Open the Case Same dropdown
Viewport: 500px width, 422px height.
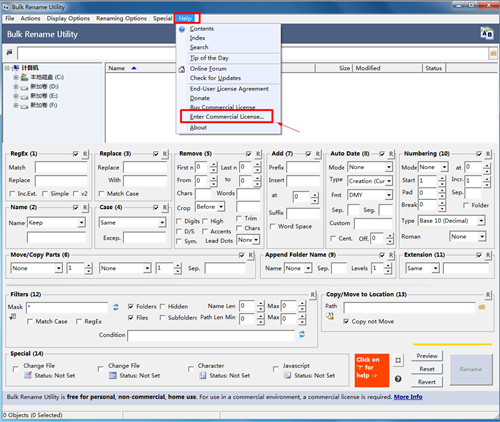[162, 223]
